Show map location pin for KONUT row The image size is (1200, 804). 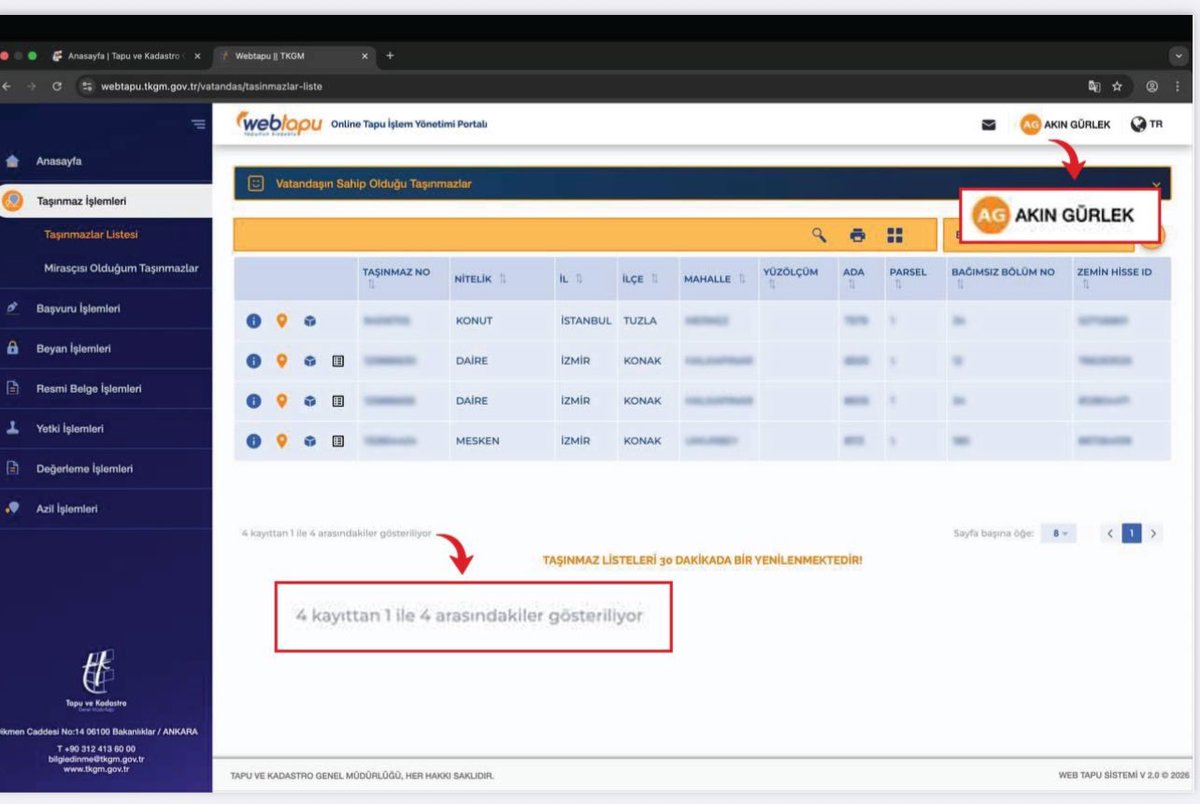282,321
